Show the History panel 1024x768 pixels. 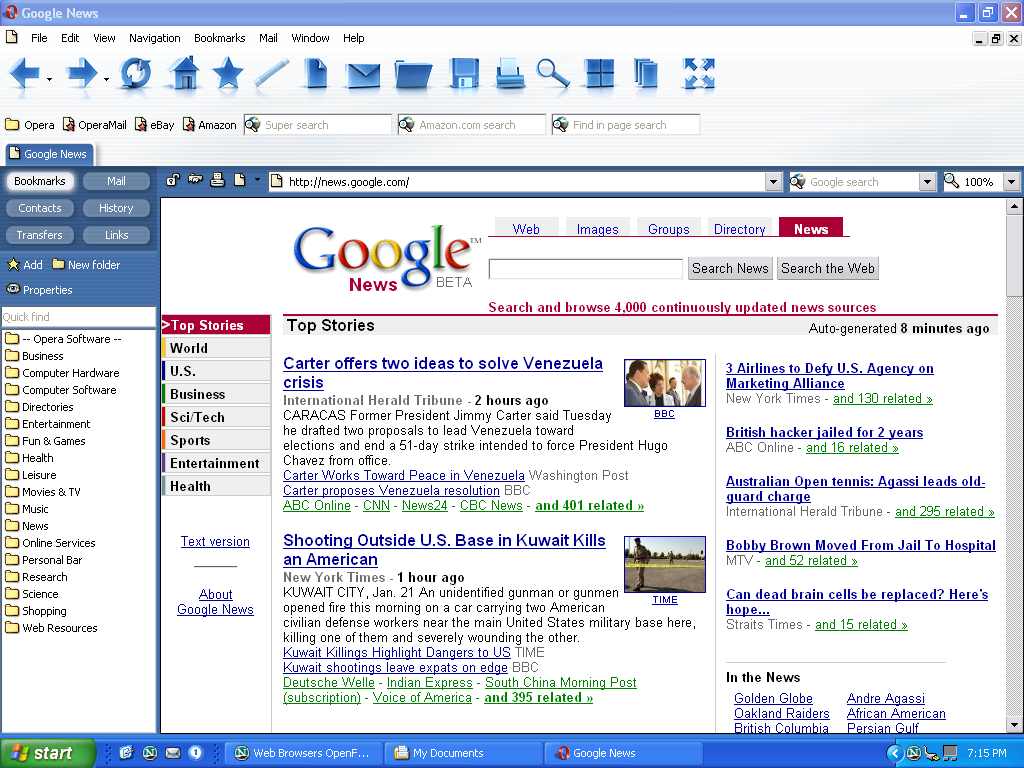[116, 208]
